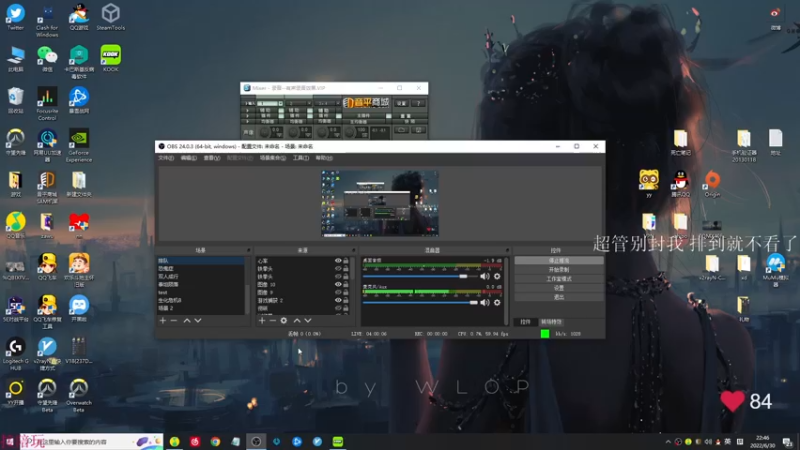Open the notification center in the taskbar
This screenshot has height=450, width=800.
(788, 442)
